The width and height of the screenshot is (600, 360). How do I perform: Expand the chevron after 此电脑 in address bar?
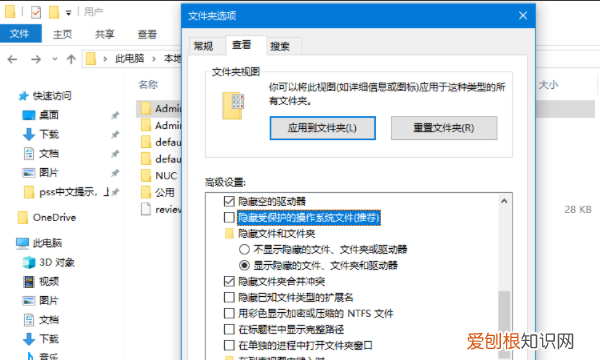pos(154,59)
